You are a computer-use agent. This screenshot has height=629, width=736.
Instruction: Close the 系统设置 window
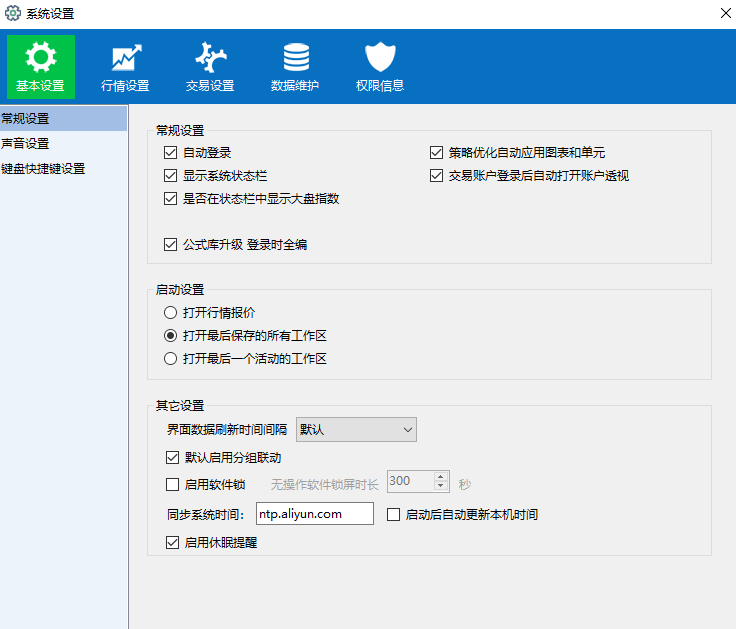724,14
